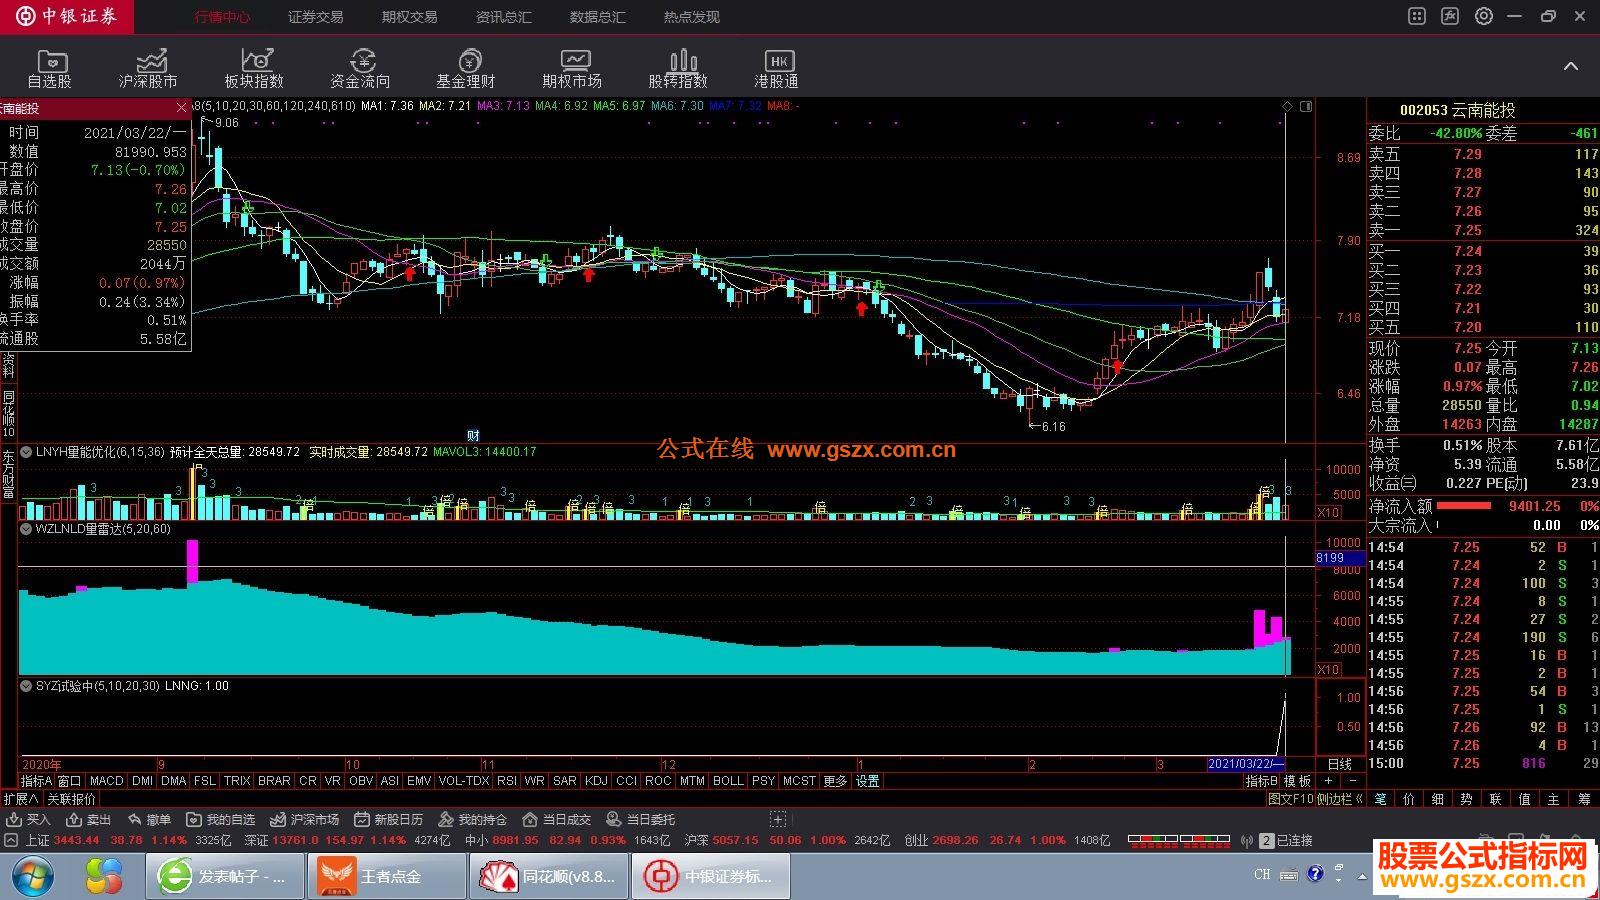Open 我的自选 in bottom toolbar

221,819
